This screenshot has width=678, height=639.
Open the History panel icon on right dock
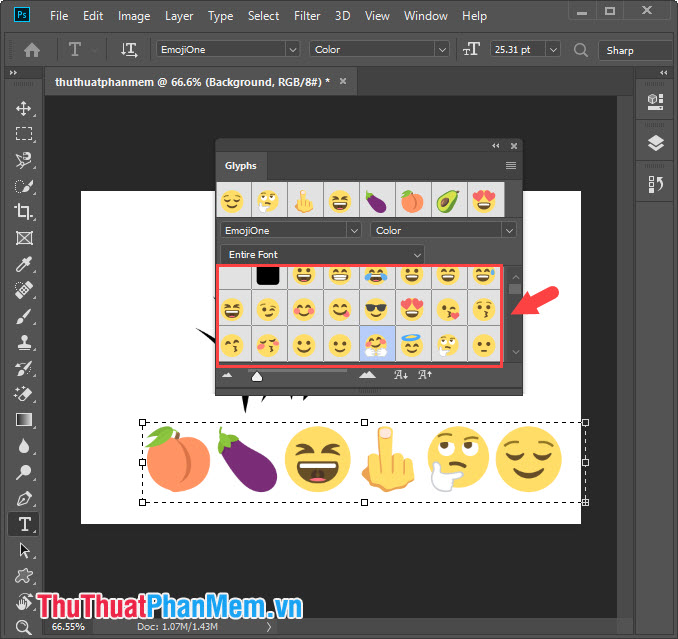(656, 184)
